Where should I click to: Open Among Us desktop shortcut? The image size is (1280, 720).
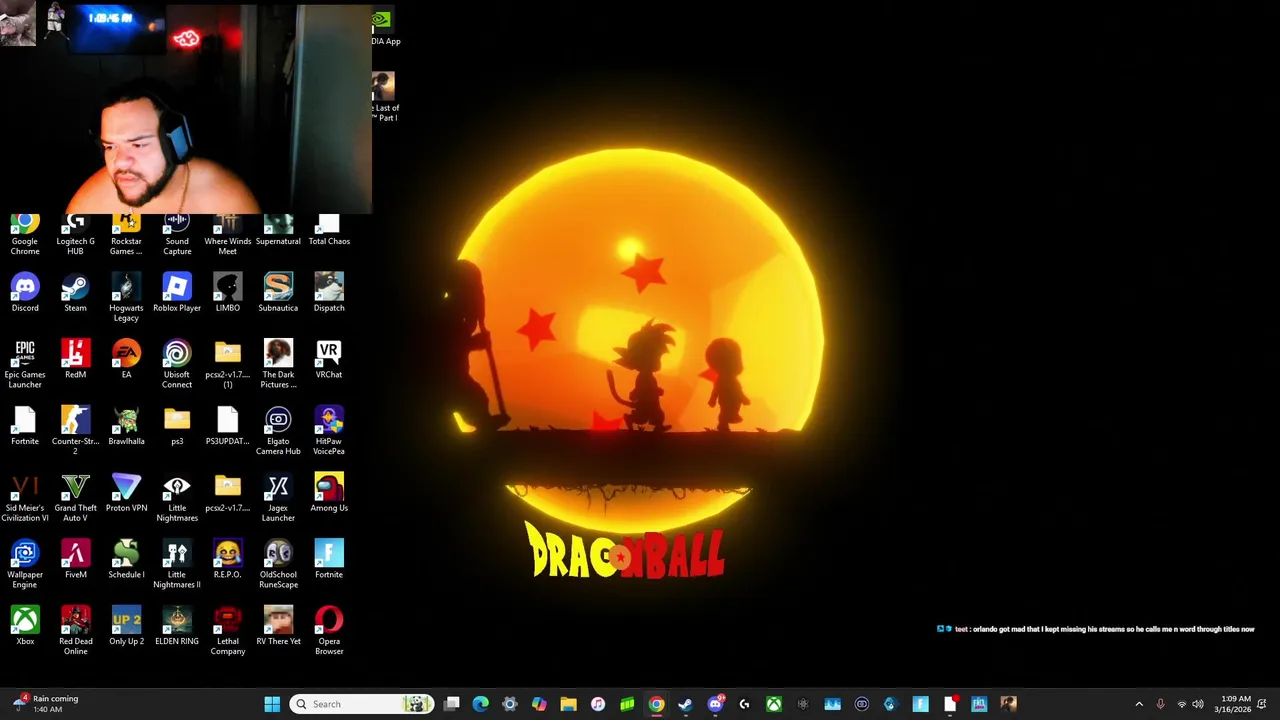pyautogui.click(x=329, y=493)
